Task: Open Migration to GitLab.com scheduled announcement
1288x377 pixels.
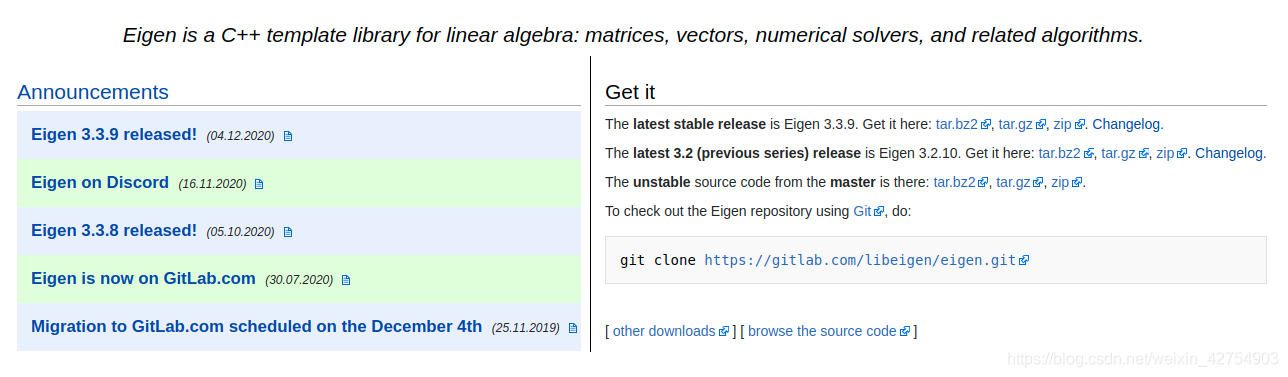Action: pyautogui.click(x=257, y=326)
